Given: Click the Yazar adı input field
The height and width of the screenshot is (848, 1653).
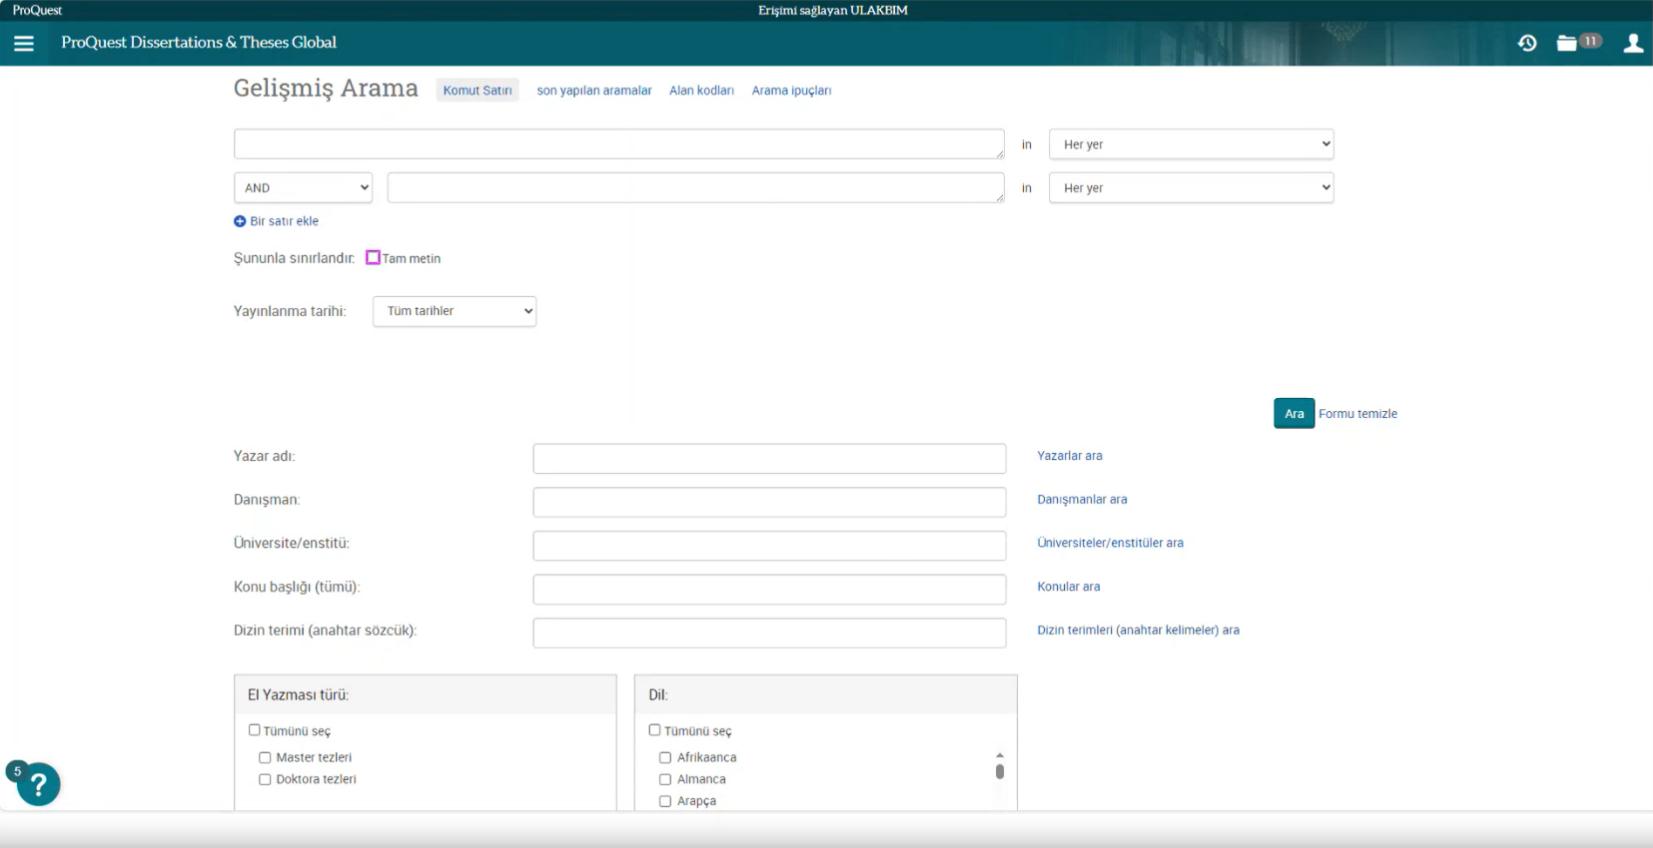Looking at the screenshot, I should coord(769,459).
